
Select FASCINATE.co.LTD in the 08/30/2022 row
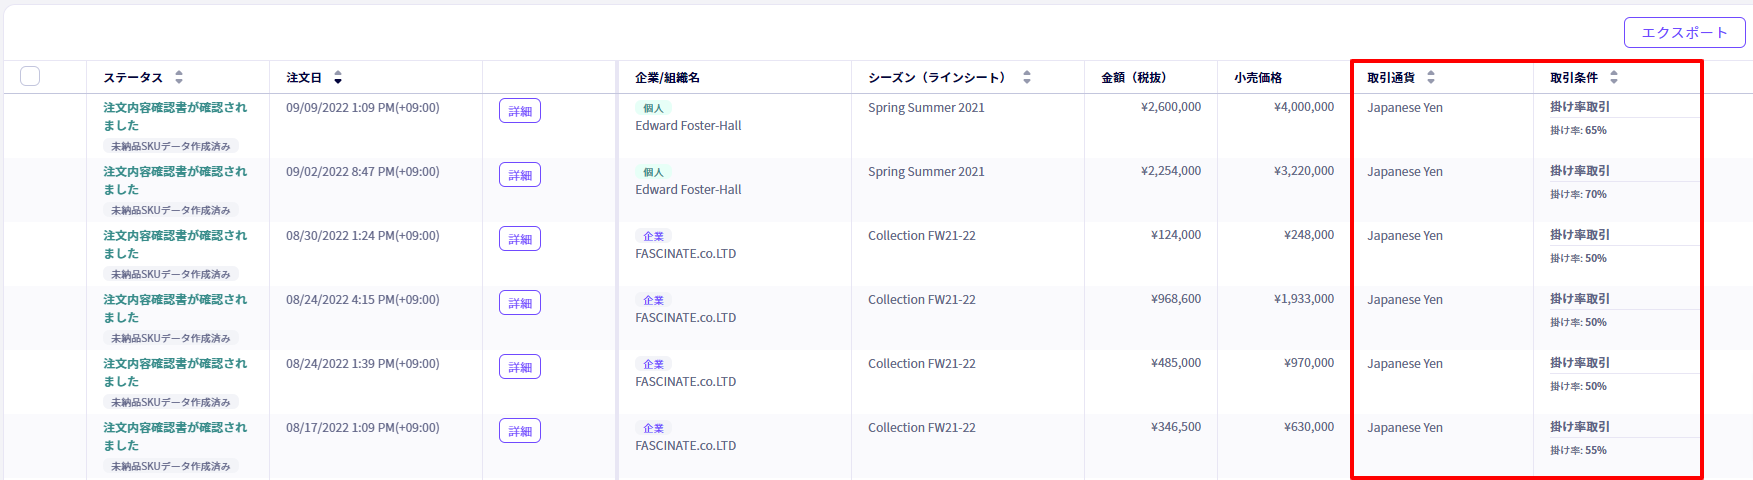click(x=685, y=254)
